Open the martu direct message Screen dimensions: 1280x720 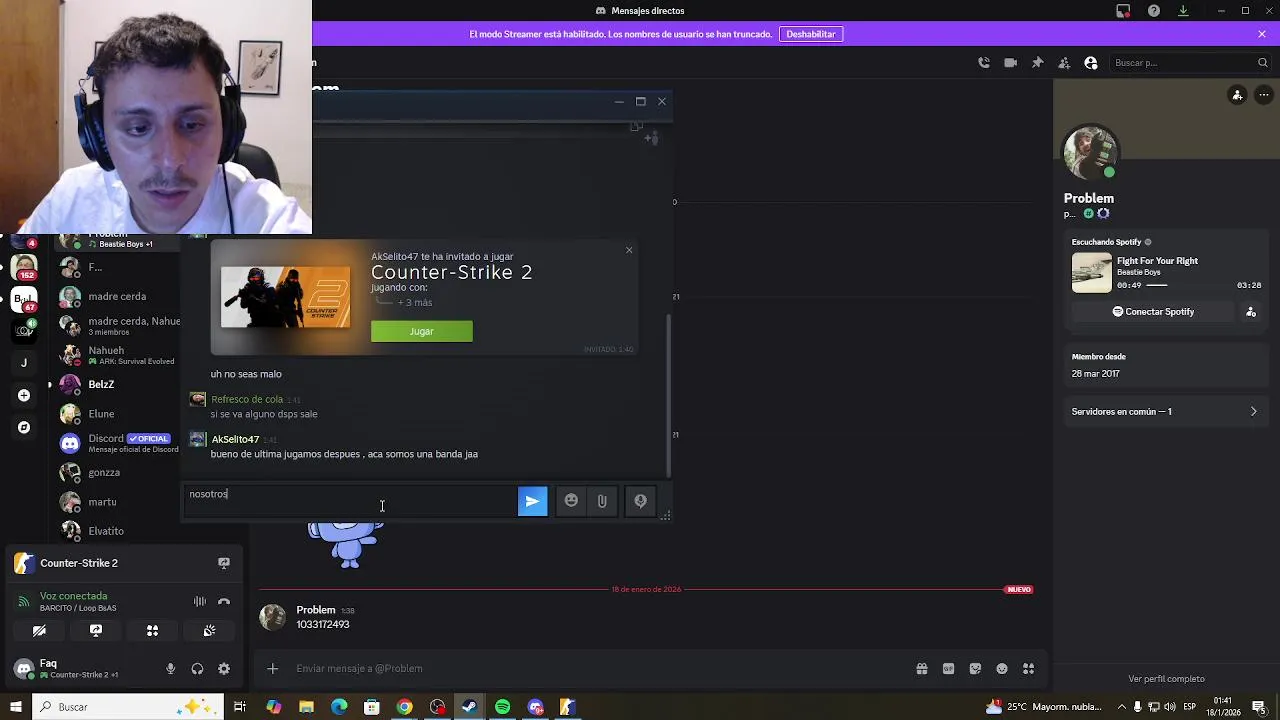(117, 502)
